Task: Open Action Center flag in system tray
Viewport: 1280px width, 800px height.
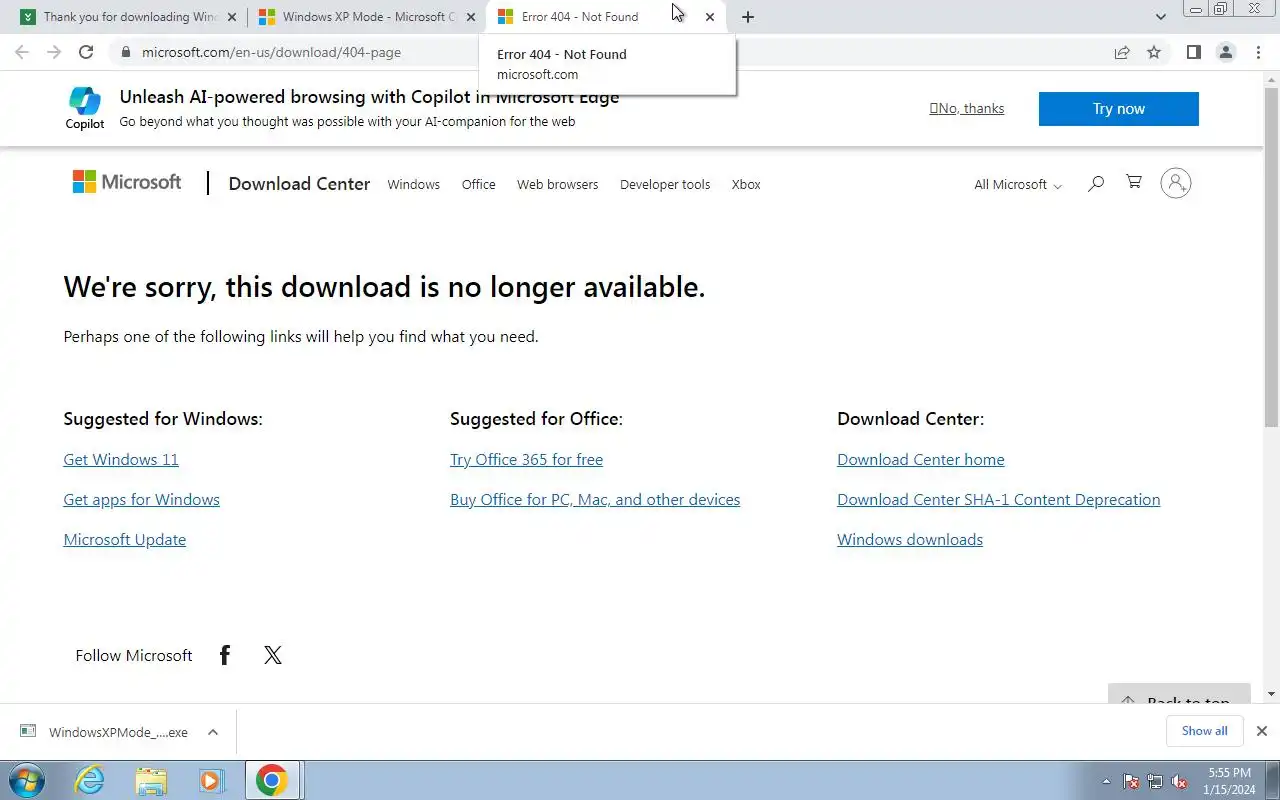Action: [x=1131, y=781]
